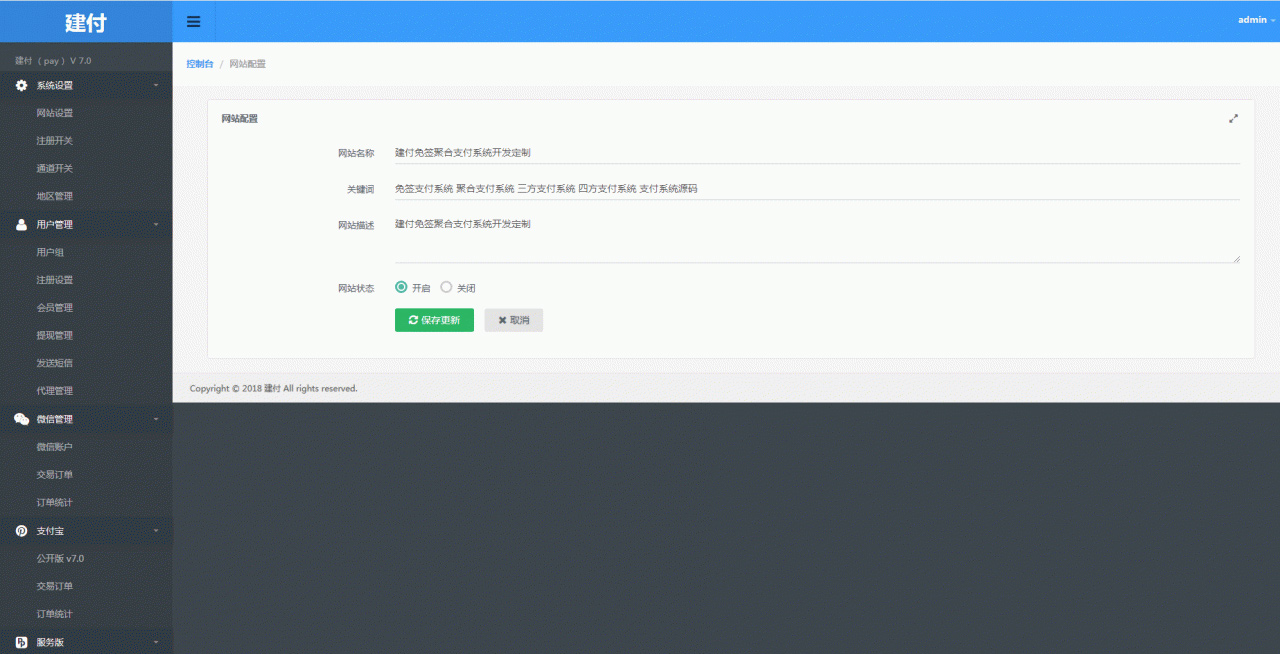Click the 网站名称 input field
Screen dimensions: 1280x654
816,153
